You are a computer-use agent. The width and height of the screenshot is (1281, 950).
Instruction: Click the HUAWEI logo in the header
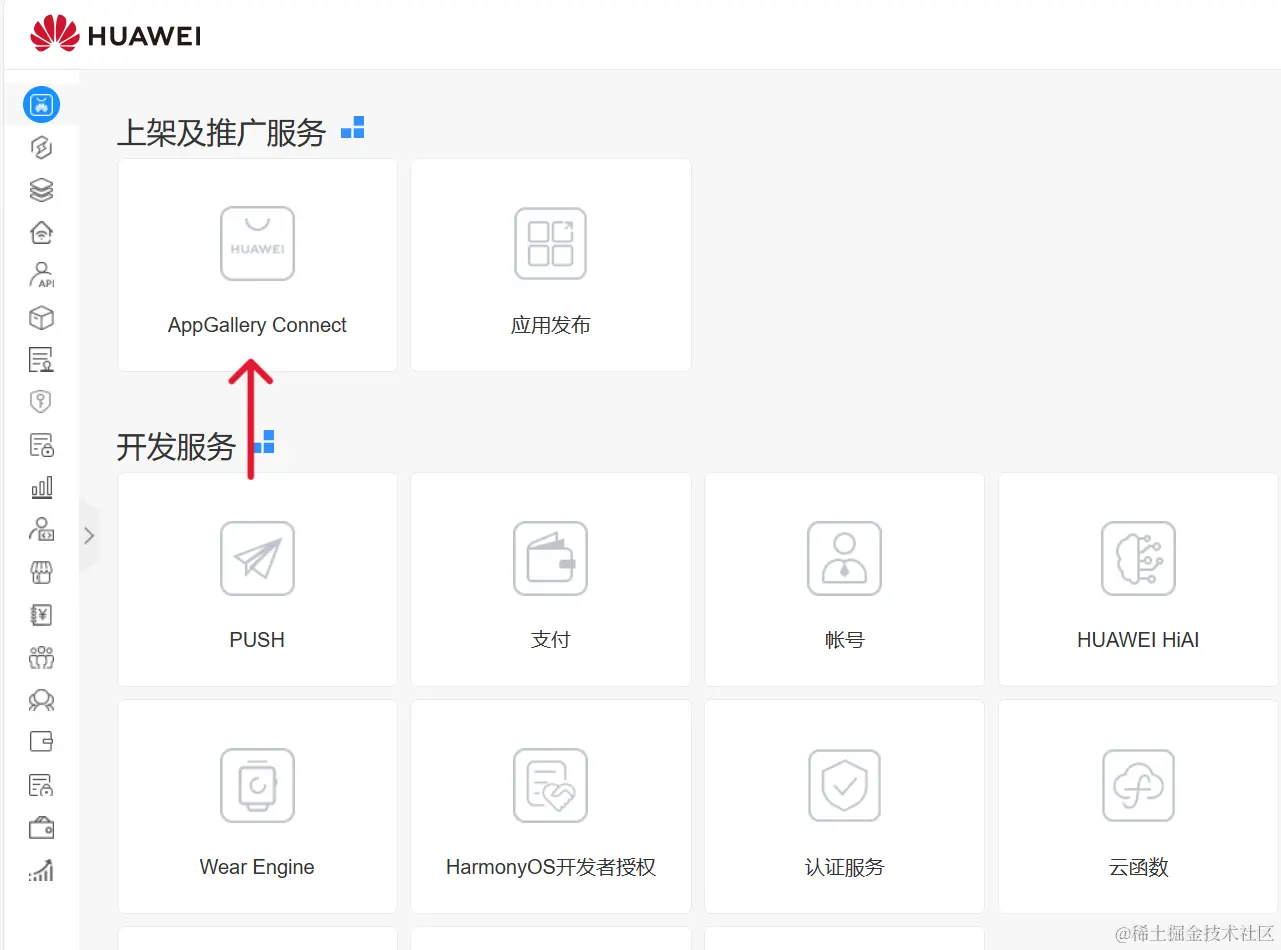116,36
